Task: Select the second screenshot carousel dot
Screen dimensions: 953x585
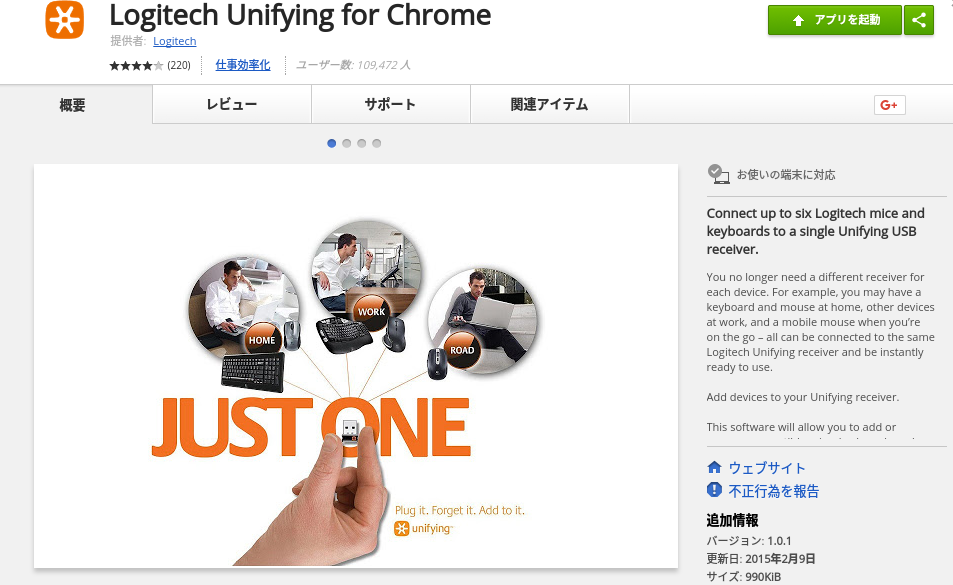Action: (x=346, y=143)
